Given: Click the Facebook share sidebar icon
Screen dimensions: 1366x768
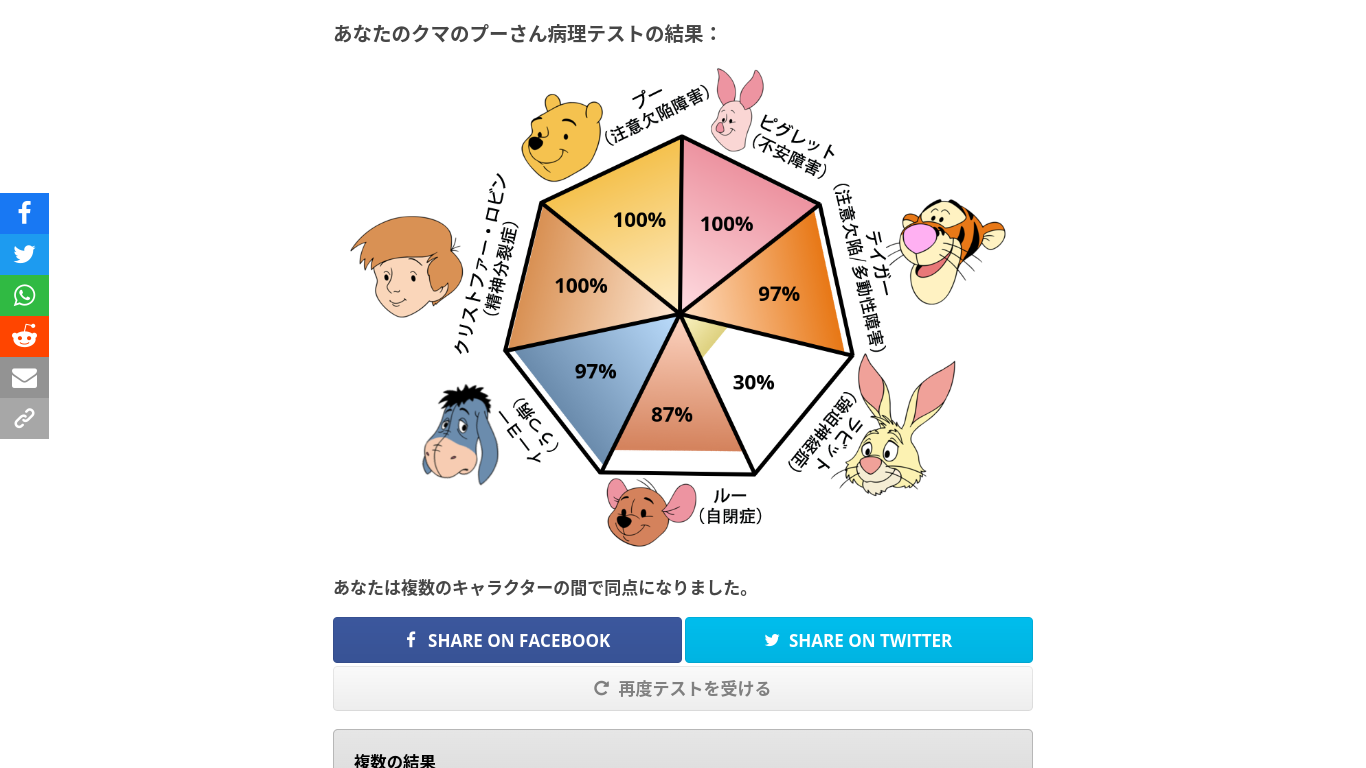Looking at the screenshot, I should pos(24,213).
